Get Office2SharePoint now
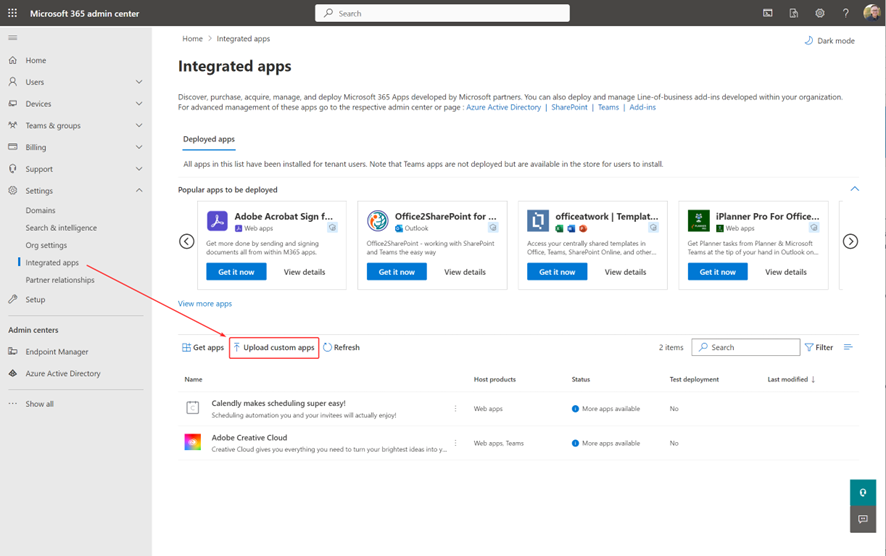 397,272
